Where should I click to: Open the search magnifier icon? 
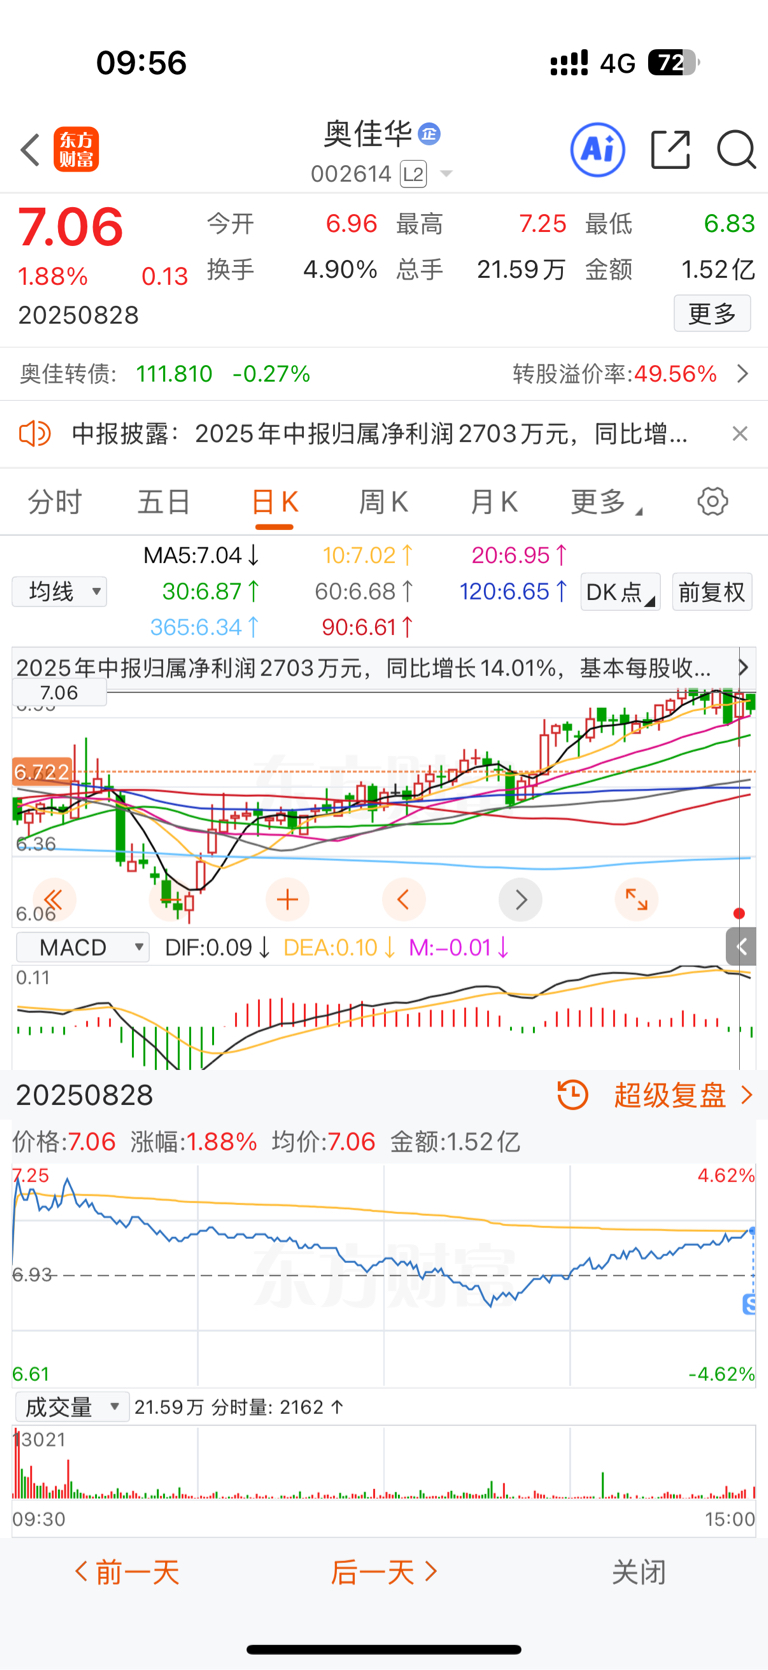736,150
